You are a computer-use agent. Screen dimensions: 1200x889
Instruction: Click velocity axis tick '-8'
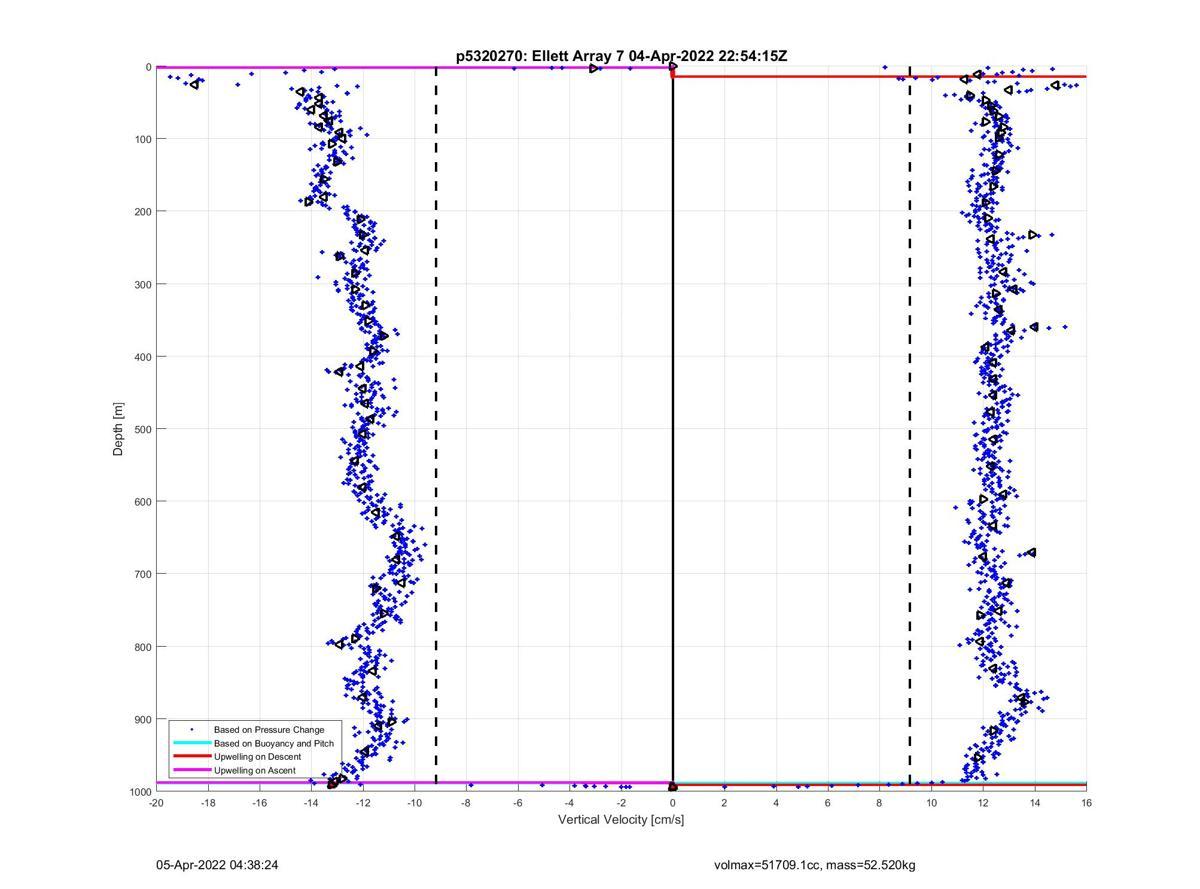tap(466, 803)
